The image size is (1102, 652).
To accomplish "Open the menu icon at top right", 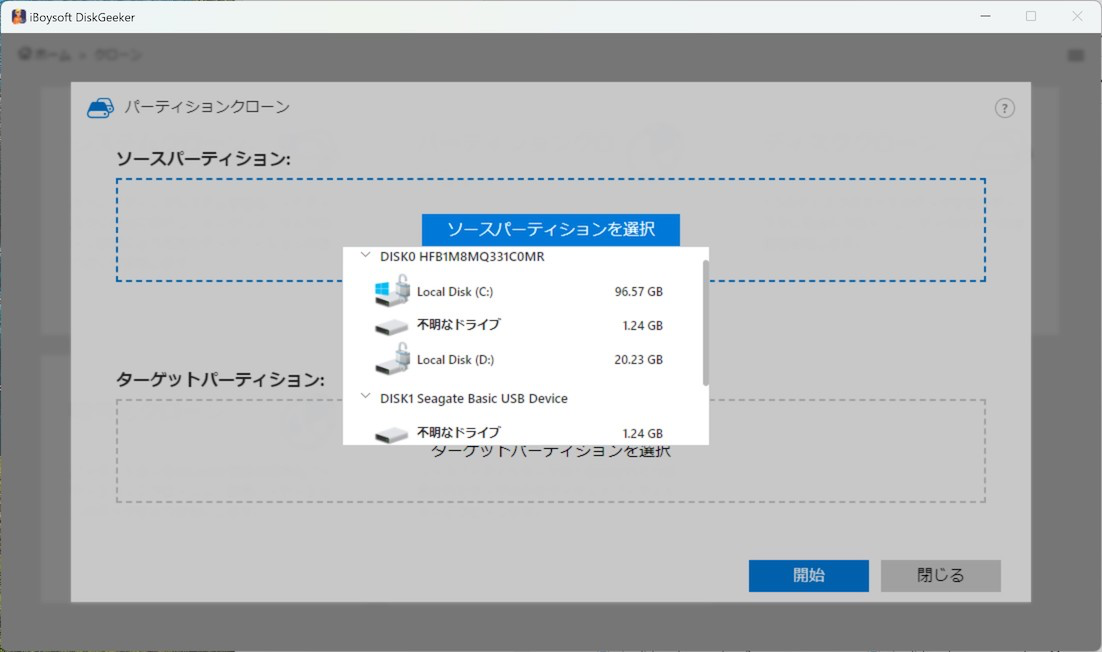I will pos(1075,55).
